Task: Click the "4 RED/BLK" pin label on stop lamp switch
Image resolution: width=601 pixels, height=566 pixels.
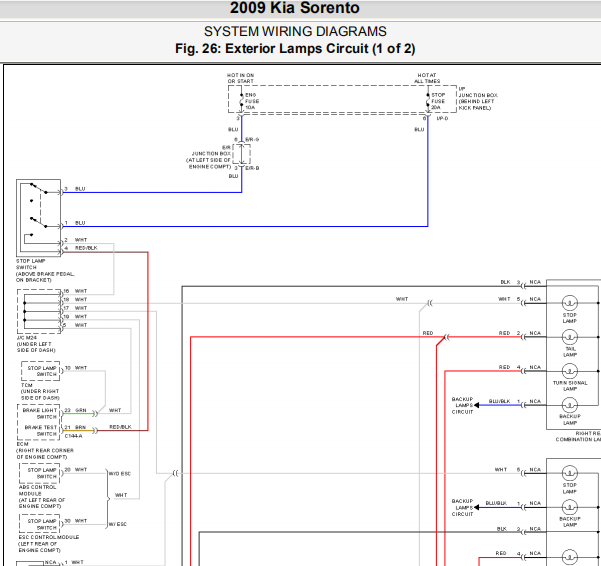Action: pyautogui.click(x=81, y=248)
